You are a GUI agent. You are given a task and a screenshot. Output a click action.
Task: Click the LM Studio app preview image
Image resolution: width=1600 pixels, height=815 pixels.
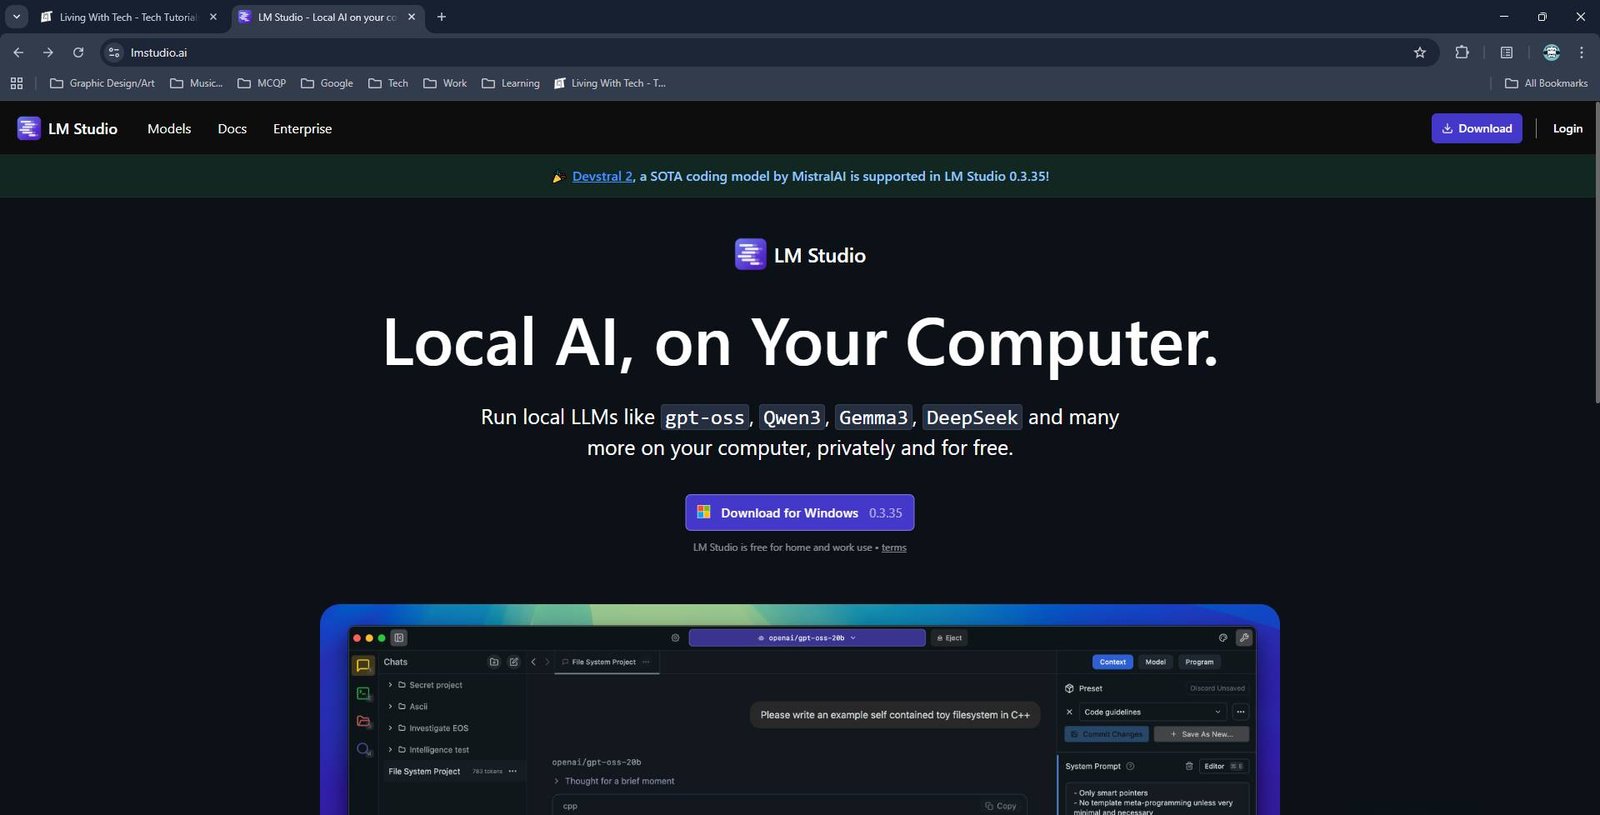pyautogui.click(x=800, y=709)
